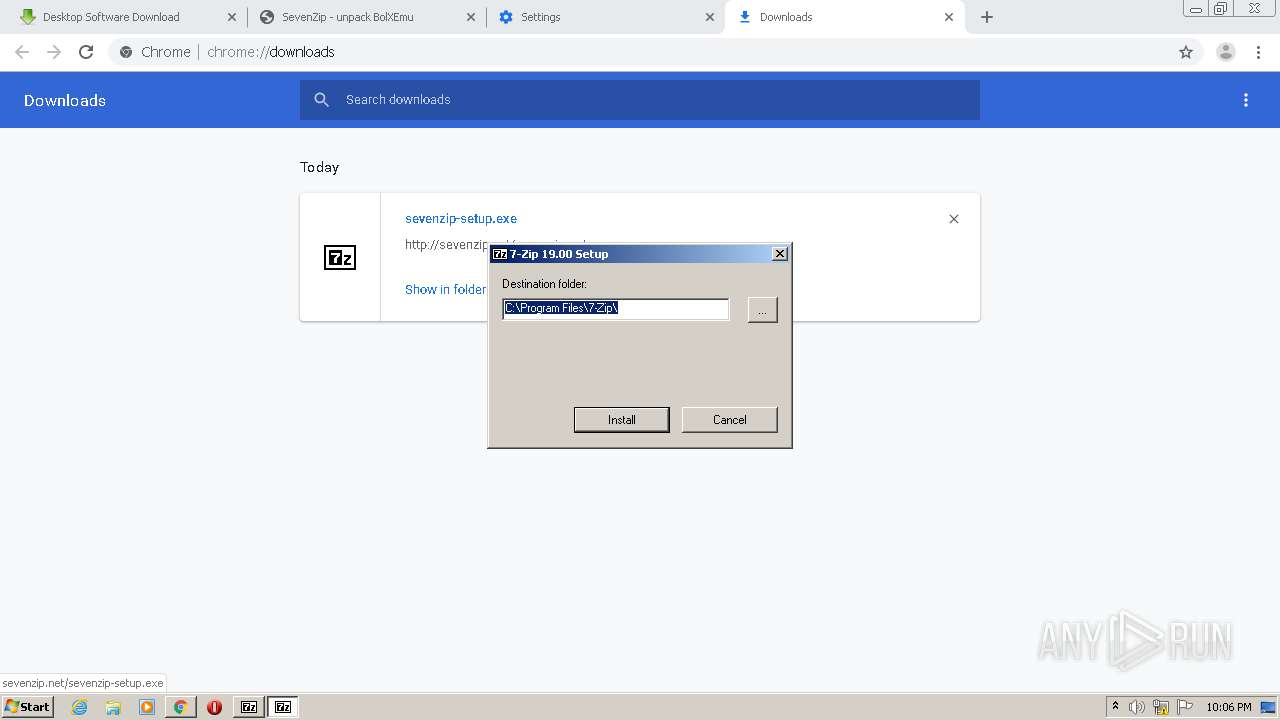Select the active 7z Setup taskbar button
The height and width of the screenshot is (720, 1280).
tap(283, 707)
